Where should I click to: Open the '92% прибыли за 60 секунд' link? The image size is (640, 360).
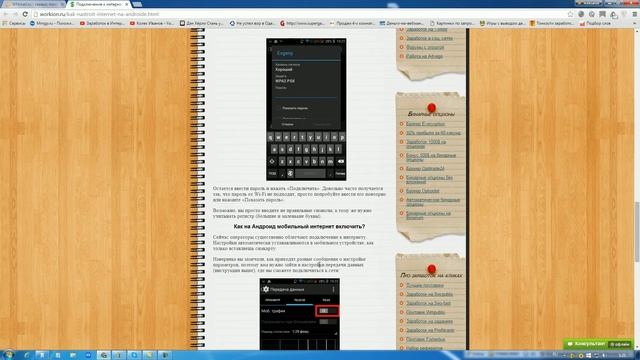click(433, 133)
